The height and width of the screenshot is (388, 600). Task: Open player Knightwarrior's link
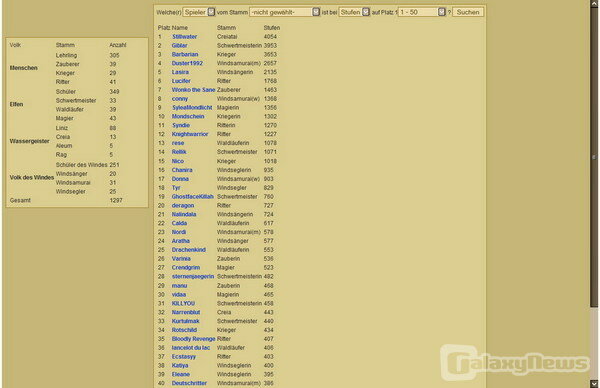click(x=190, y=134)
